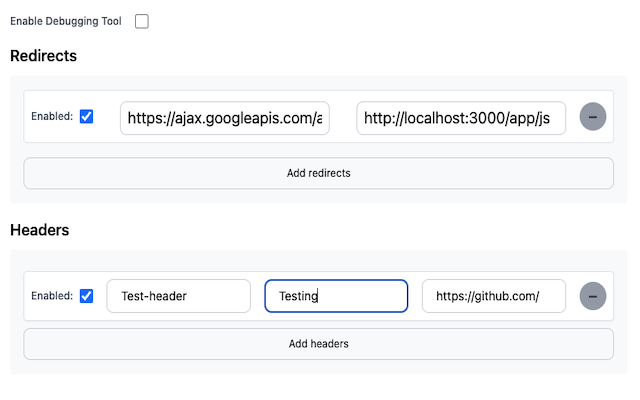Uncheck Enabled for the Test-header rule
Image resolution: width=640 pixels, height=400 pixels.
tap(87, 296)
